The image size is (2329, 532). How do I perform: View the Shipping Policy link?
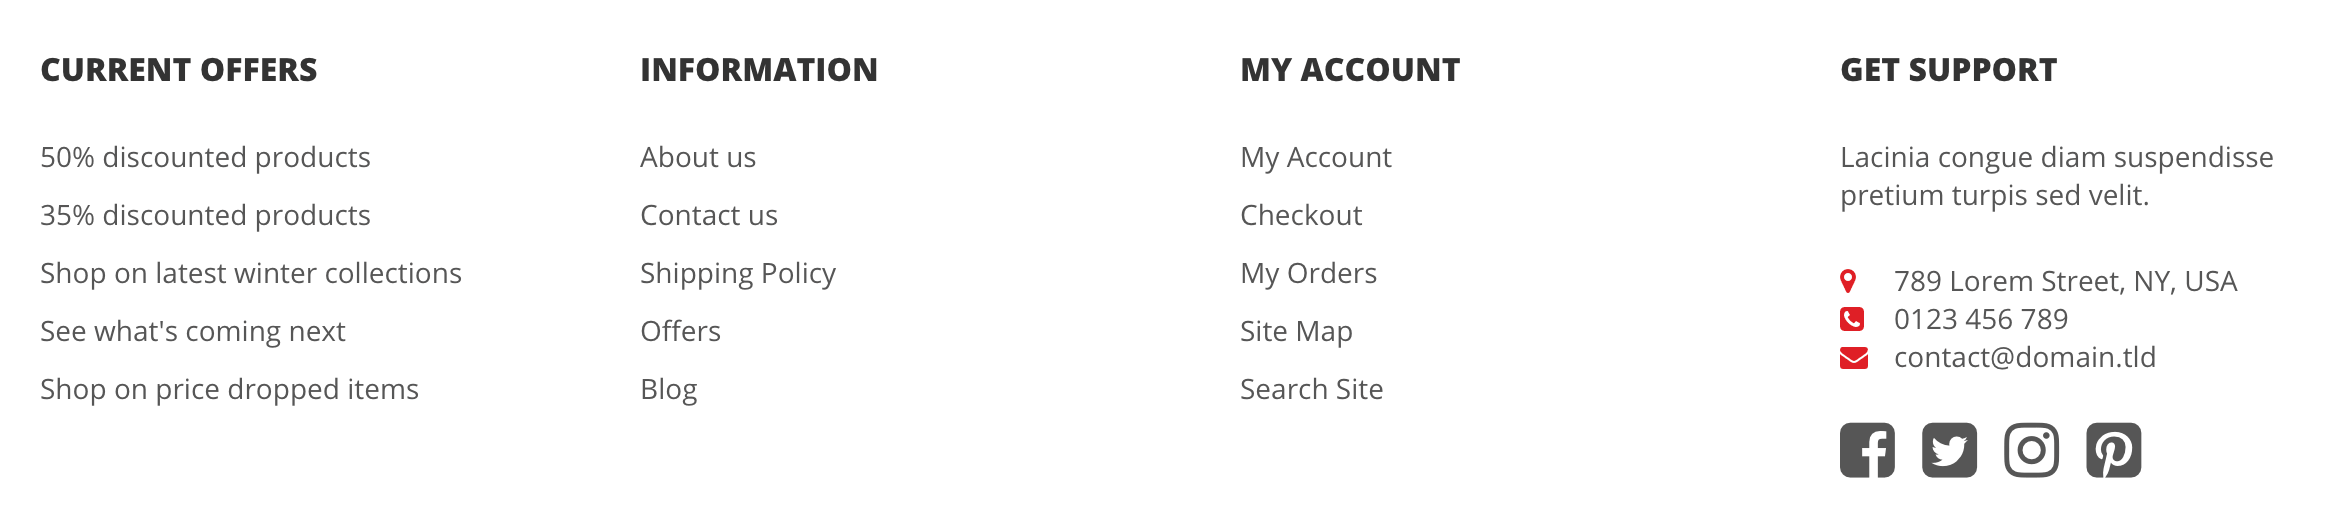[738, 273]
